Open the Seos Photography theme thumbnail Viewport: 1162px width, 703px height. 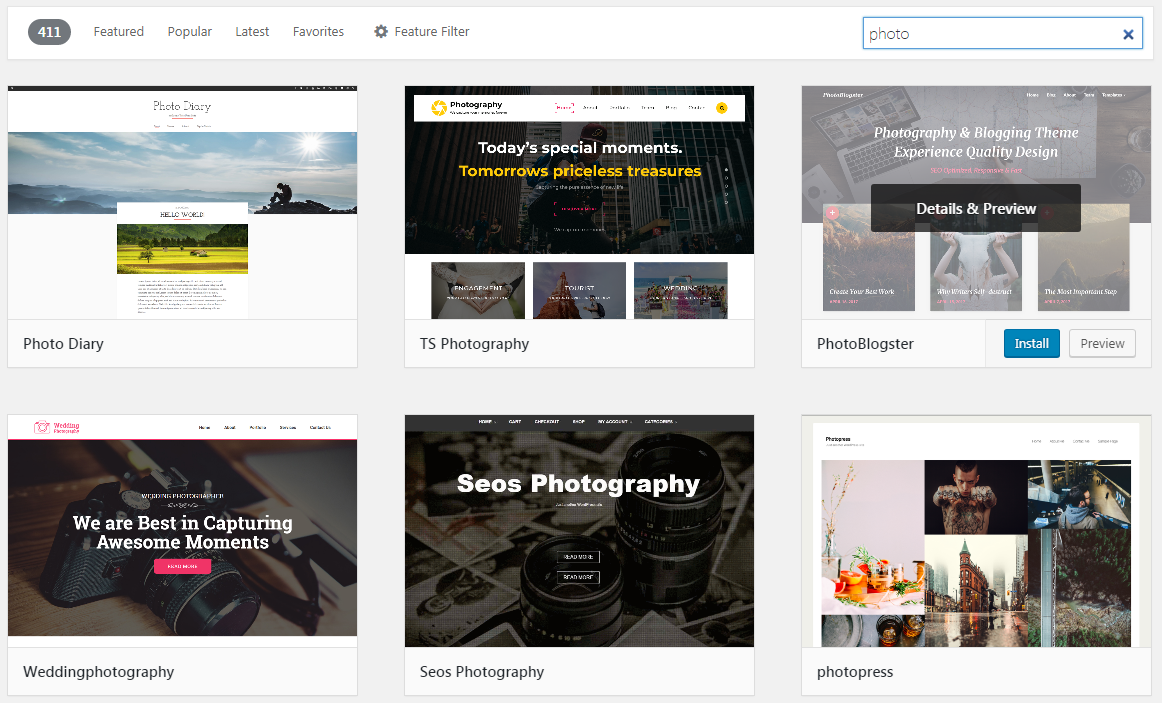(579, 530)
